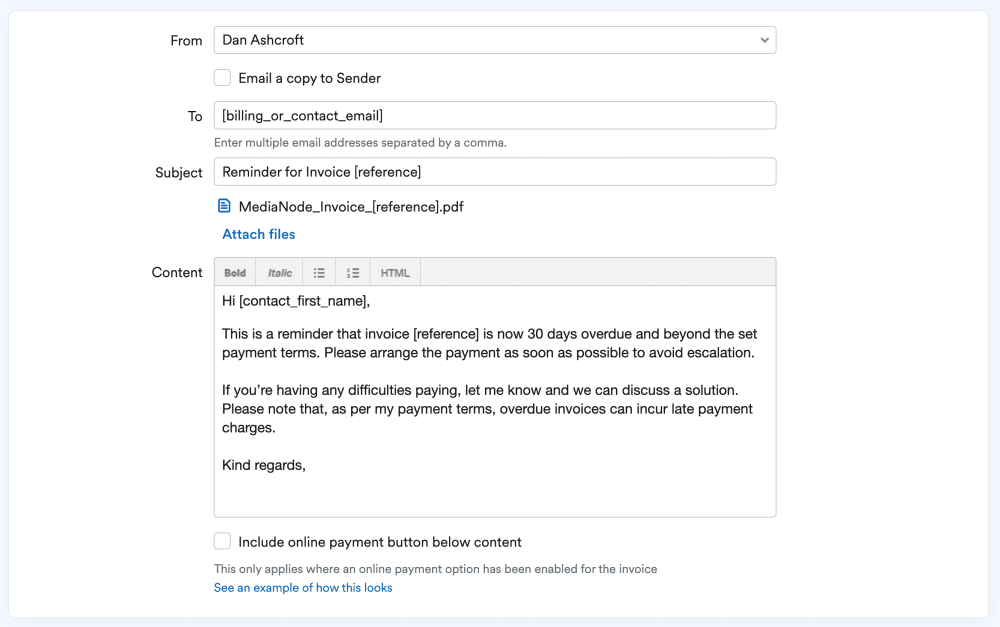
Task: Toggle off "Include online payment button below content"
Action: (x=221, y=541)
